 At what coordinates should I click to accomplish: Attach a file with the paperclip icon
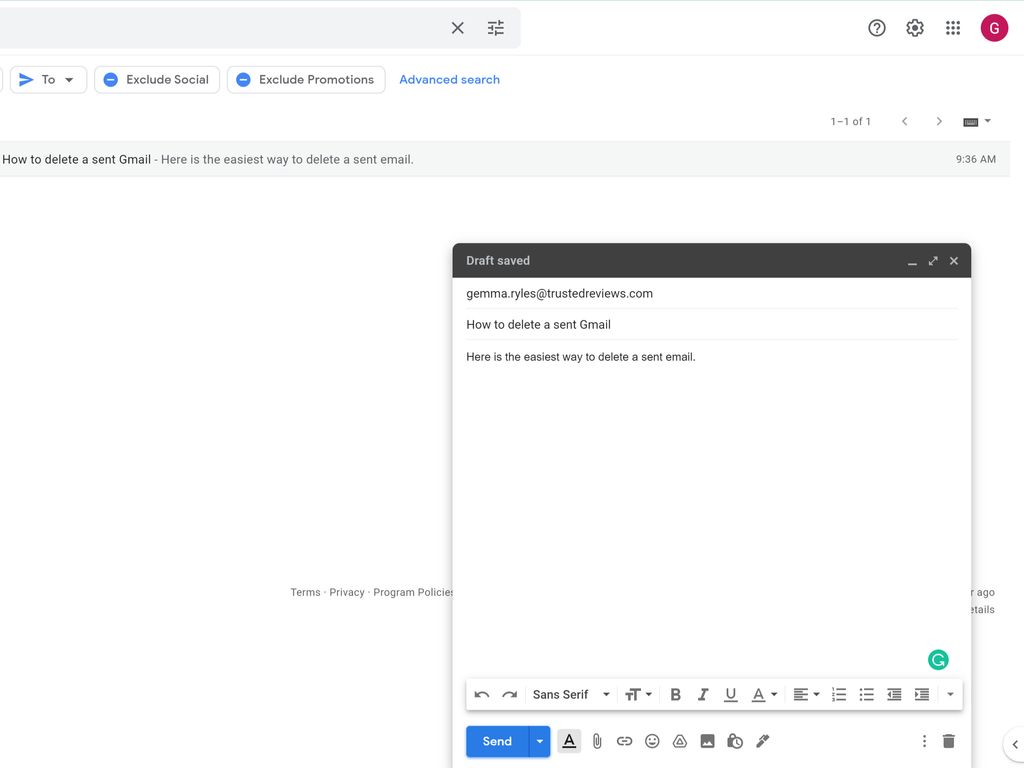tap(597, 741)
